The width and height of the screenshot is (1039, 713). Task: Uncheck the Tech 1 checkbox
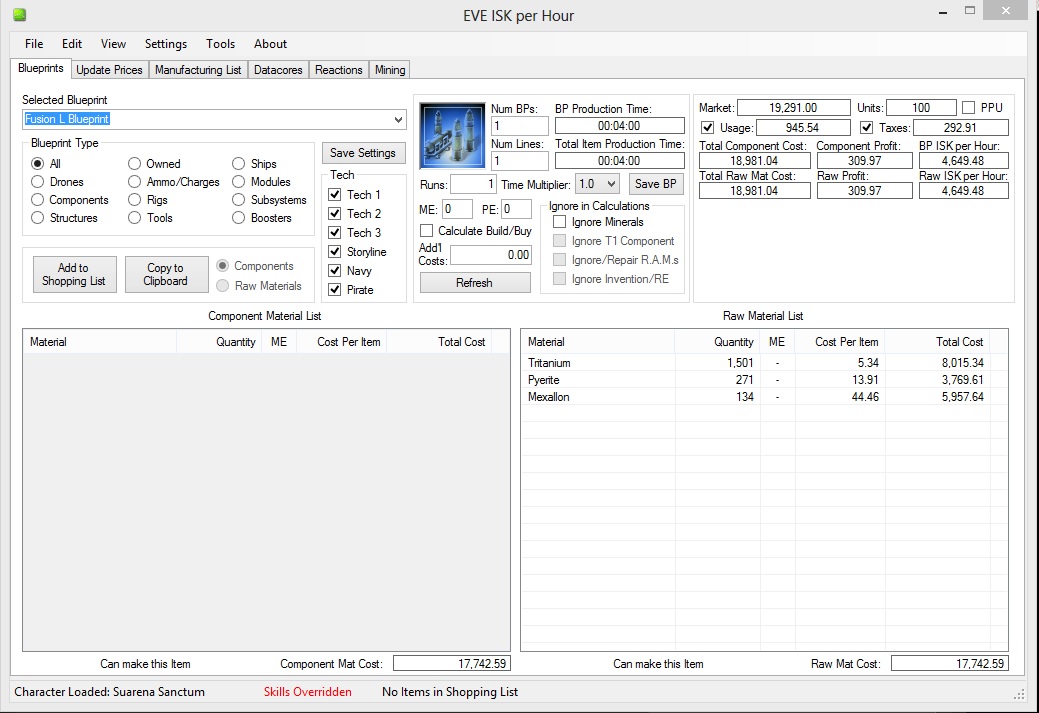pyautogui.click(x=335, y=195)
